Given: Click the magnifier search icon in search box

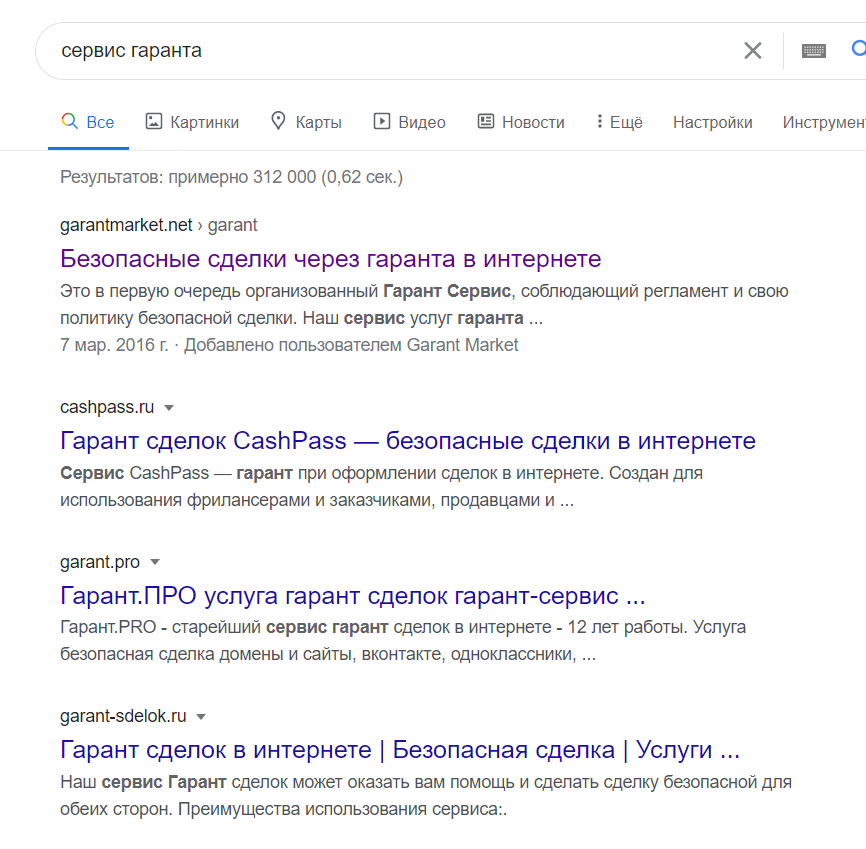Looking at the screenshot, I should 859,49.
